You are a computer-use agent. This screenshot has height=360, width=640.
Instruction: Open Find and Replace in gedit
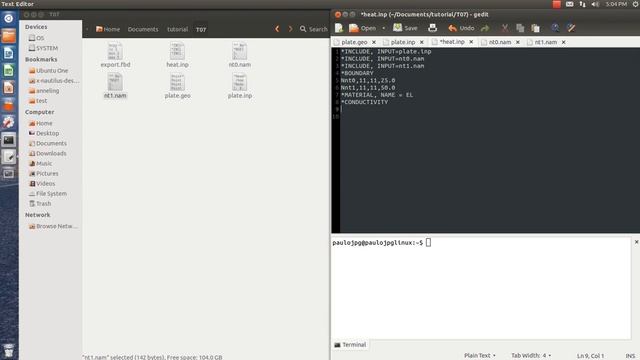tap(571, 28)
